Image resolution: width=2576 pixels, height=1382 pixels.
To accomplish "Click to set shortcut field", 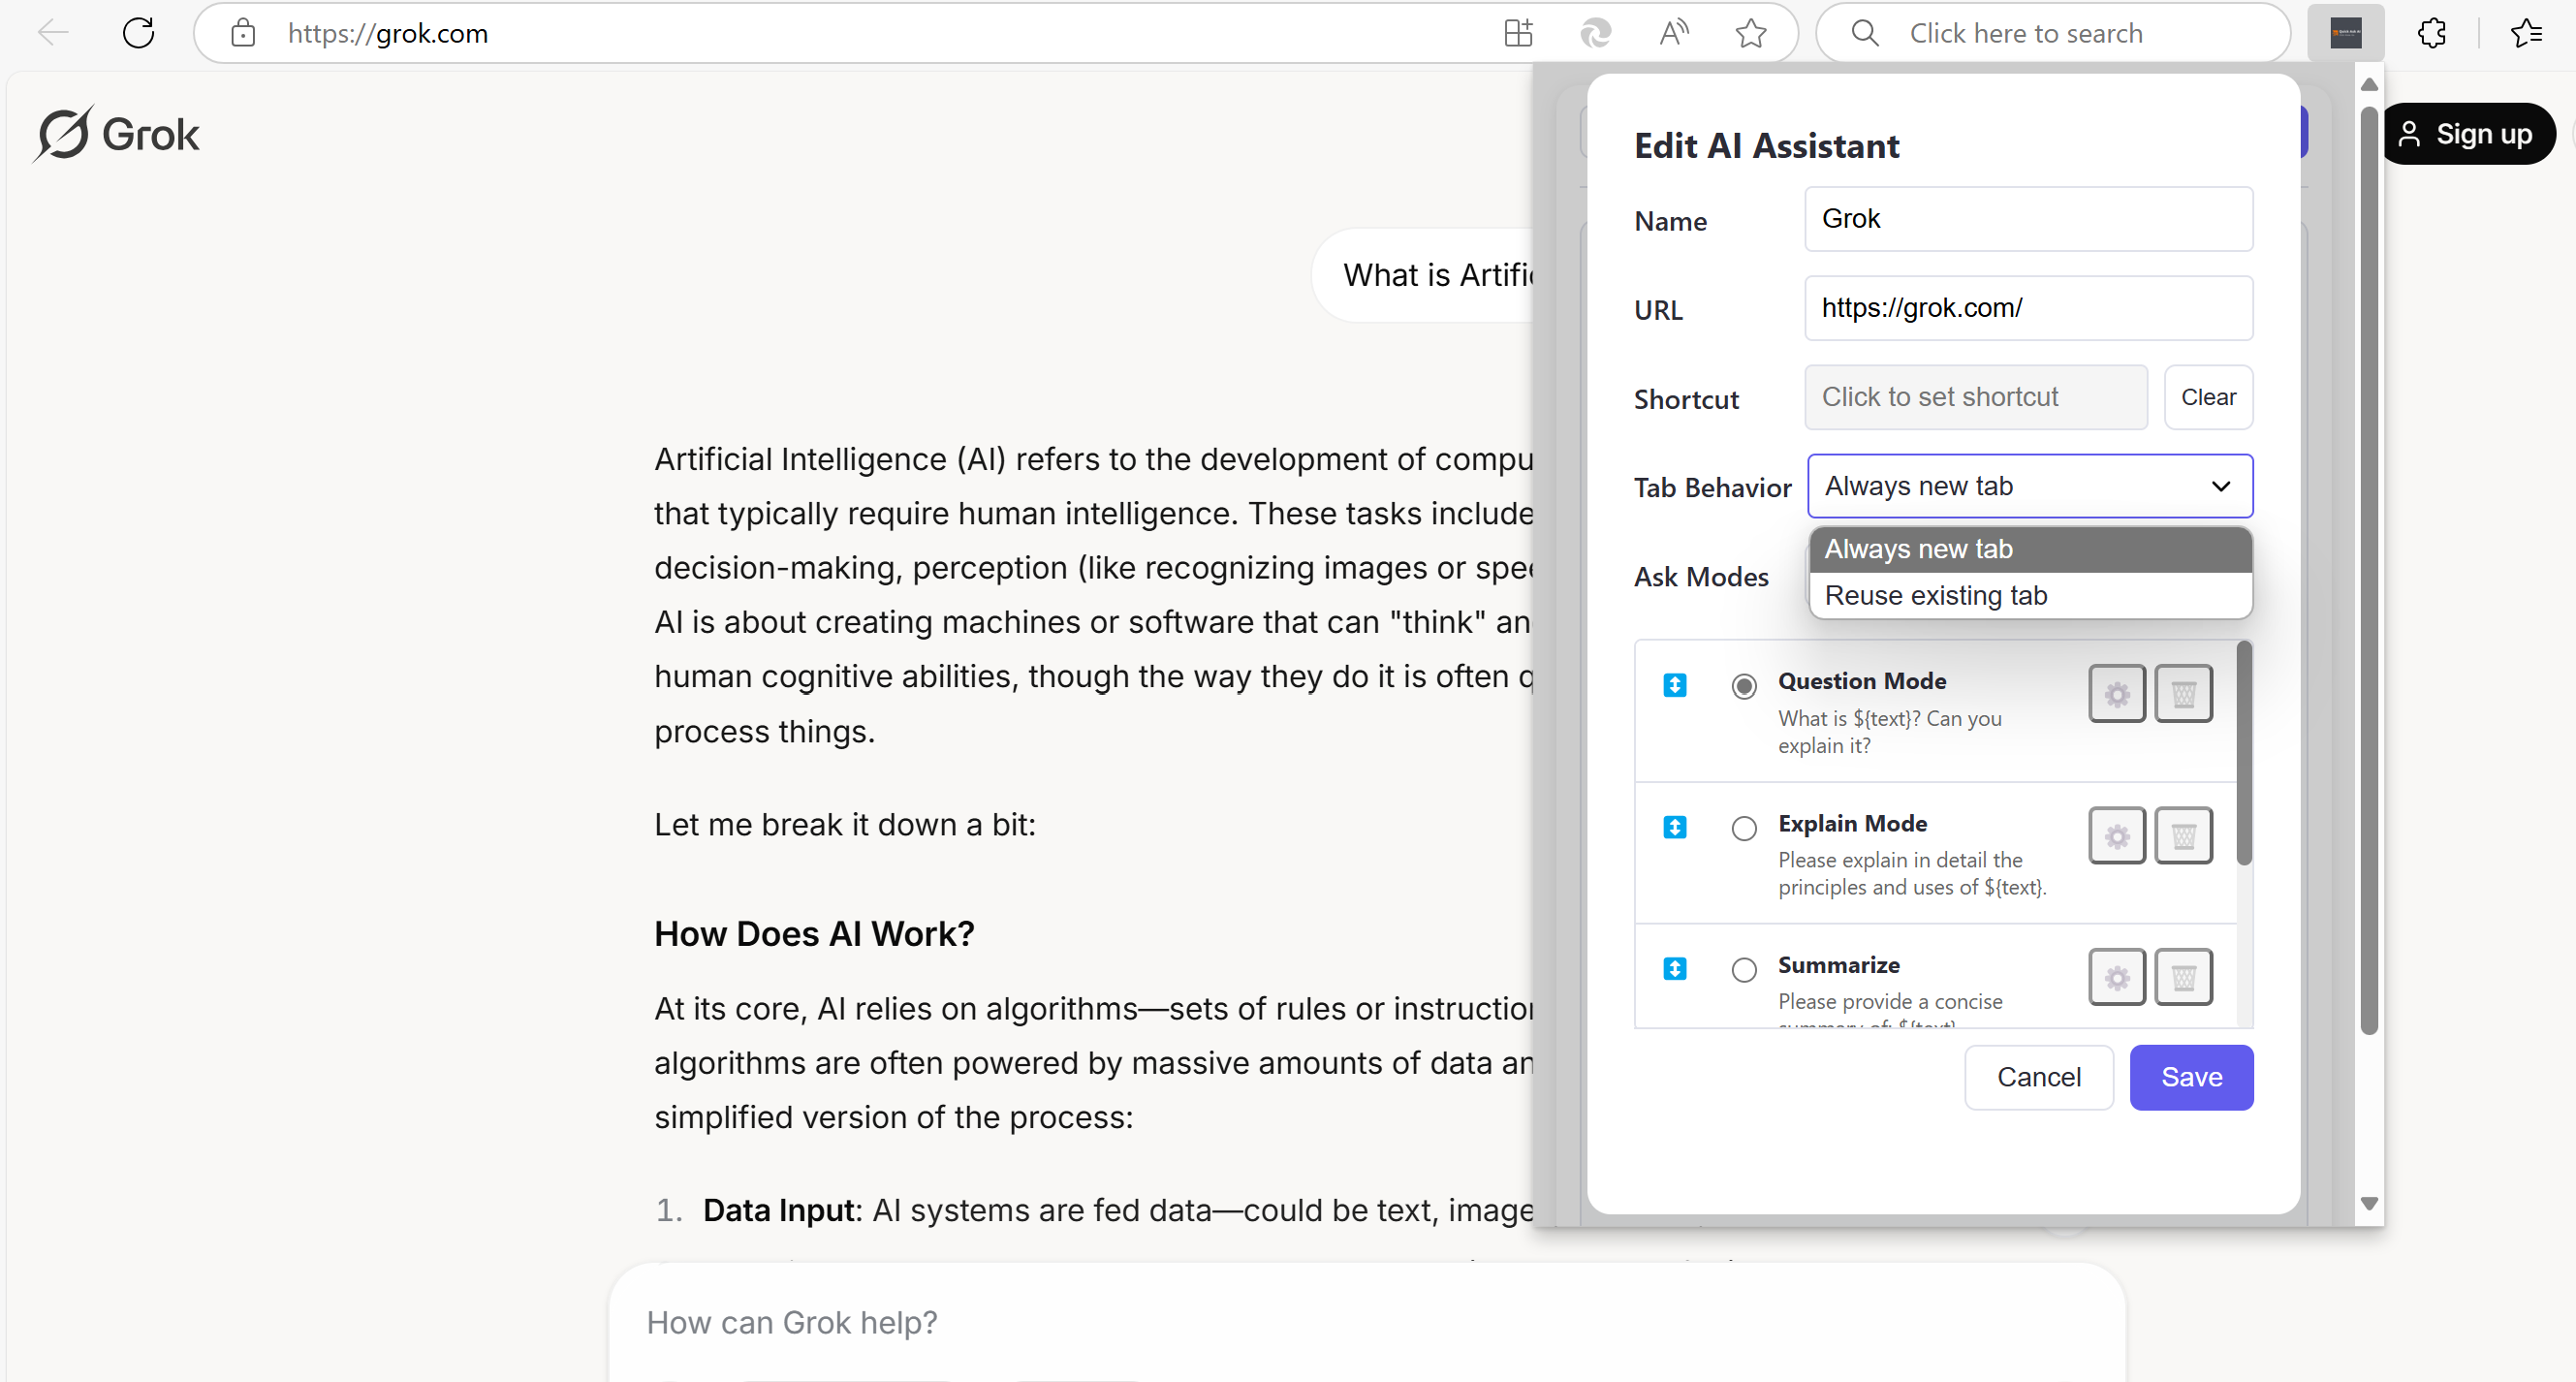I will (x=1976, y=397).
